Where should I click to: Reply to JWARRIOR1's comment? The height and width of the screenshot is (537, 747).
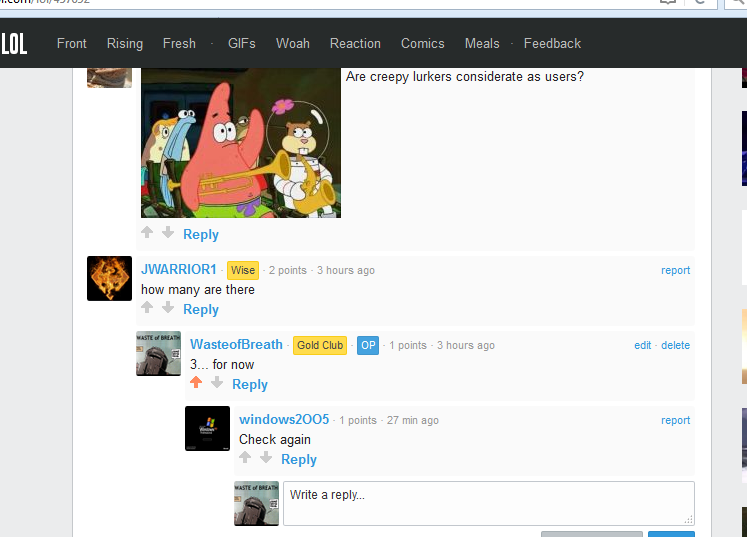pyautogui.click(x=201, y=309)
